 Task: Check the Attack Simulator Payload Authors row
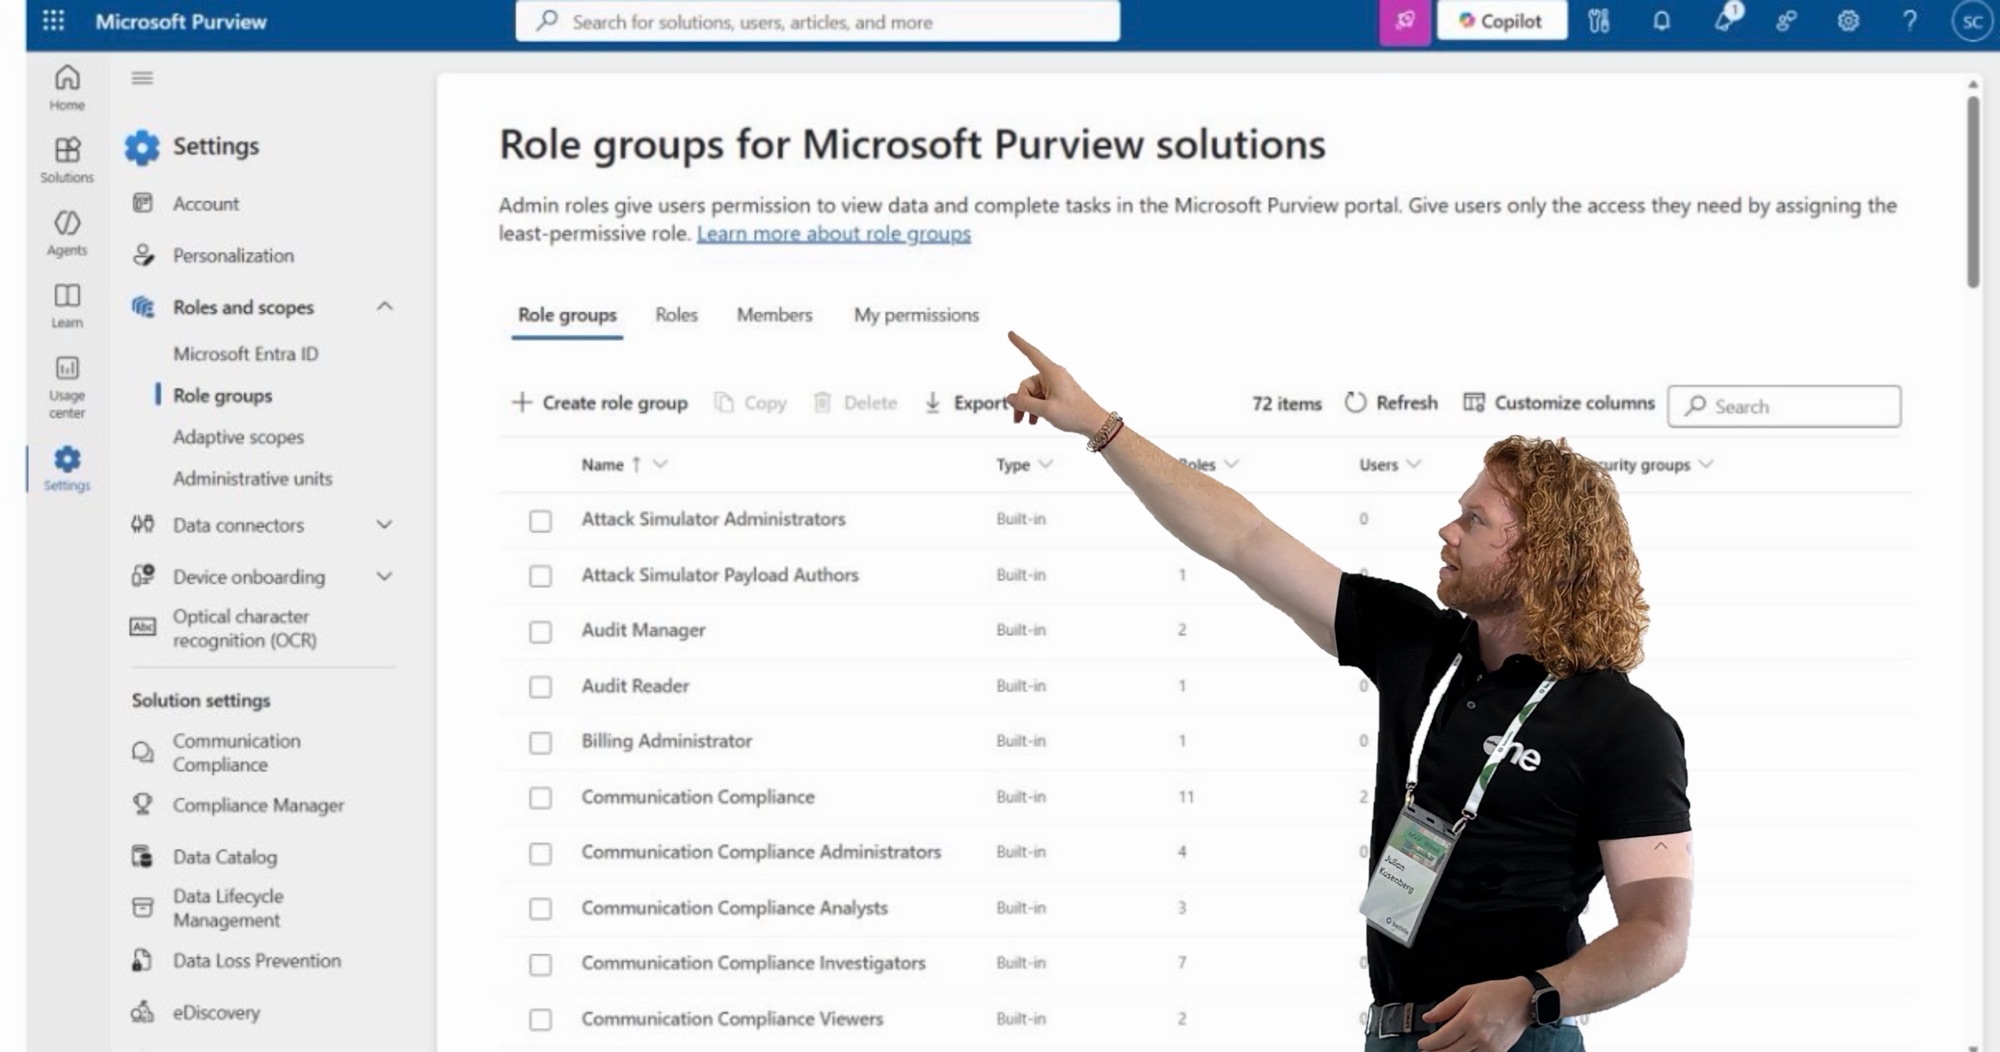click(540, 576)
